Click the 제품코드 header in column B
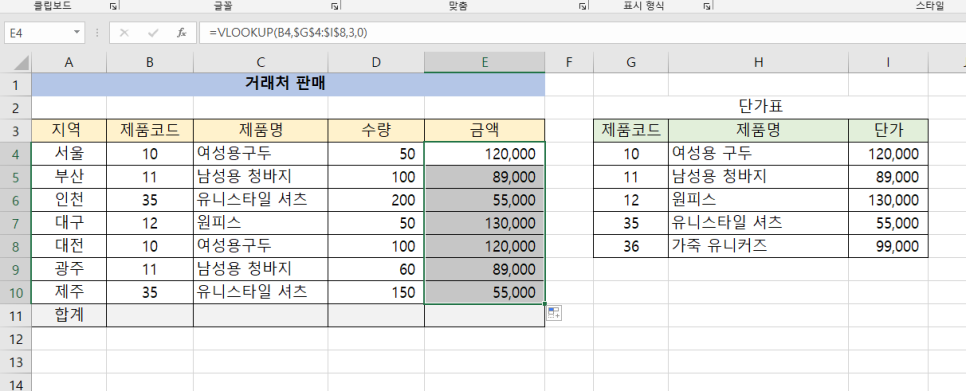The height and width of the screenshot is (391, 966). [x=150, y=130]
